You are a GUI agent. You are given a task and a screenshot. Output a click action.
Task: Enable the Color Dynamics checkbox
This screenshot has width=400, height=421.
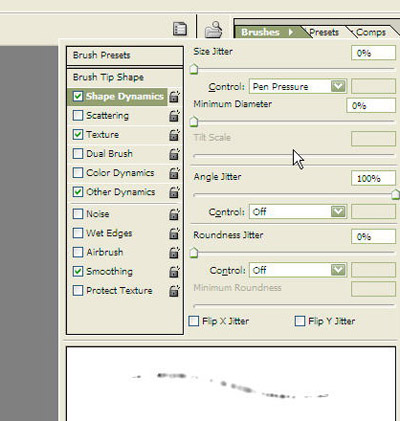[x=78, y=173]
